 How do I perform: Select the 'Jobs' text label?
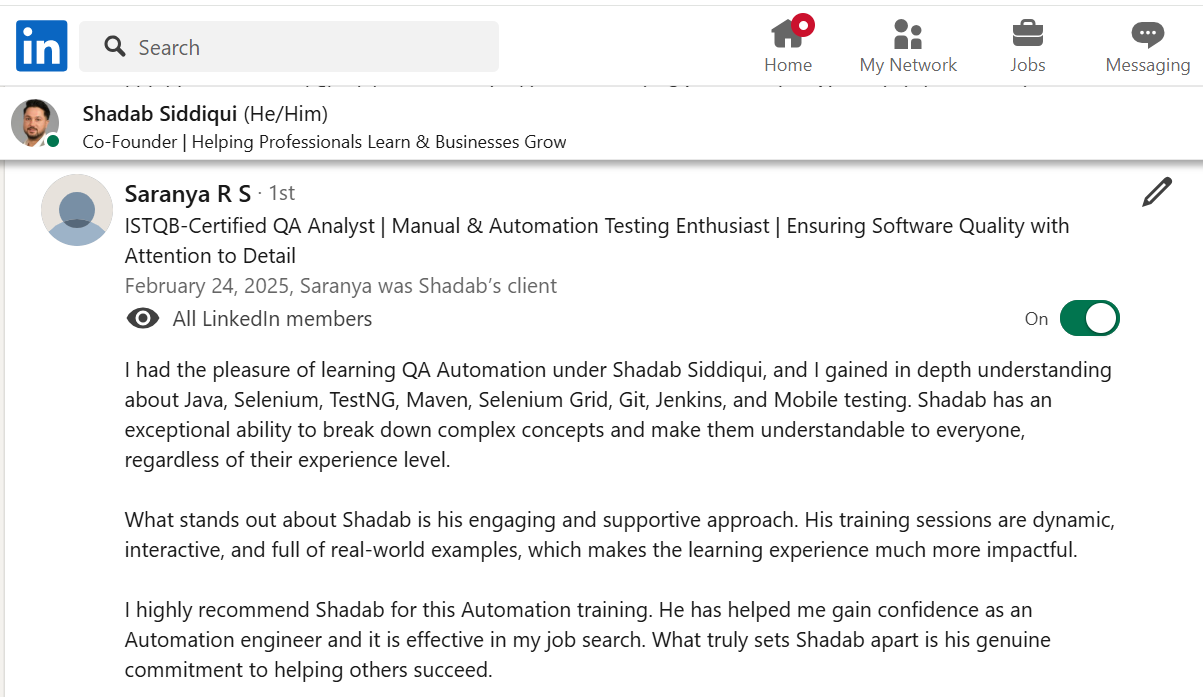1027,65
